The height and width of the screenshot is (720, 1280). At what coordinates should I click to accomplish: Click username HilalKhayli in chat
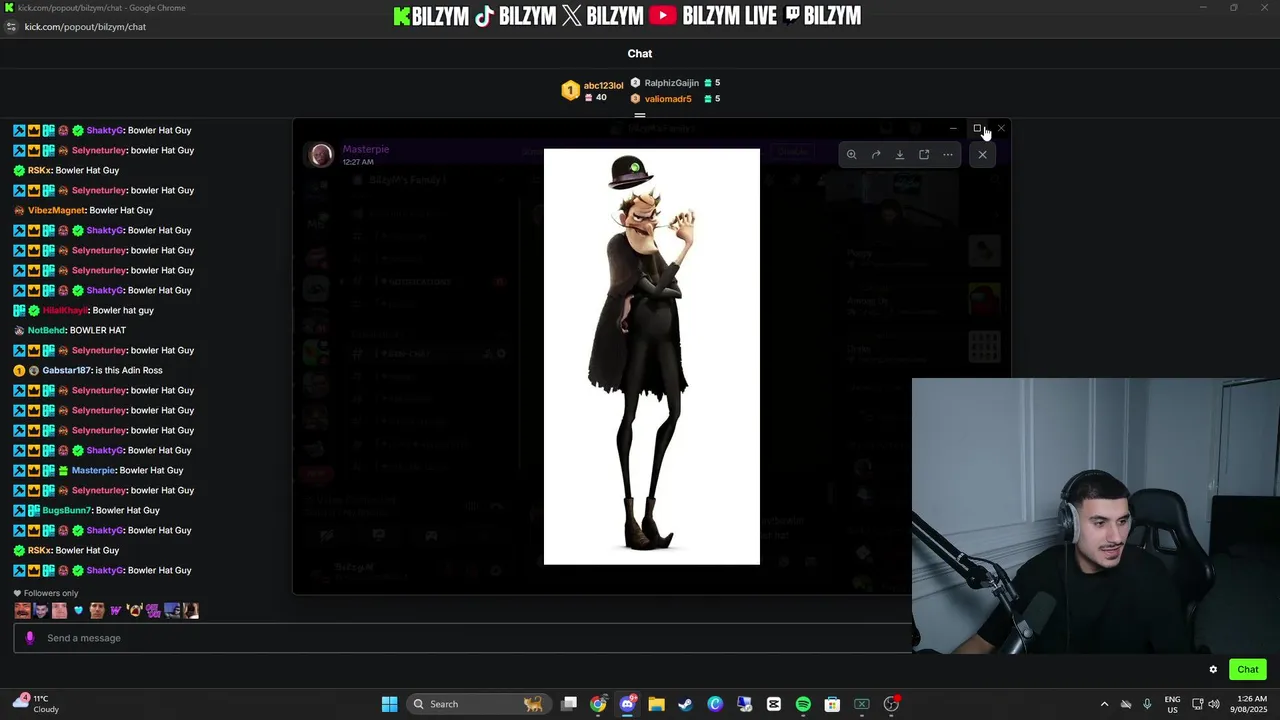[65, 310]
